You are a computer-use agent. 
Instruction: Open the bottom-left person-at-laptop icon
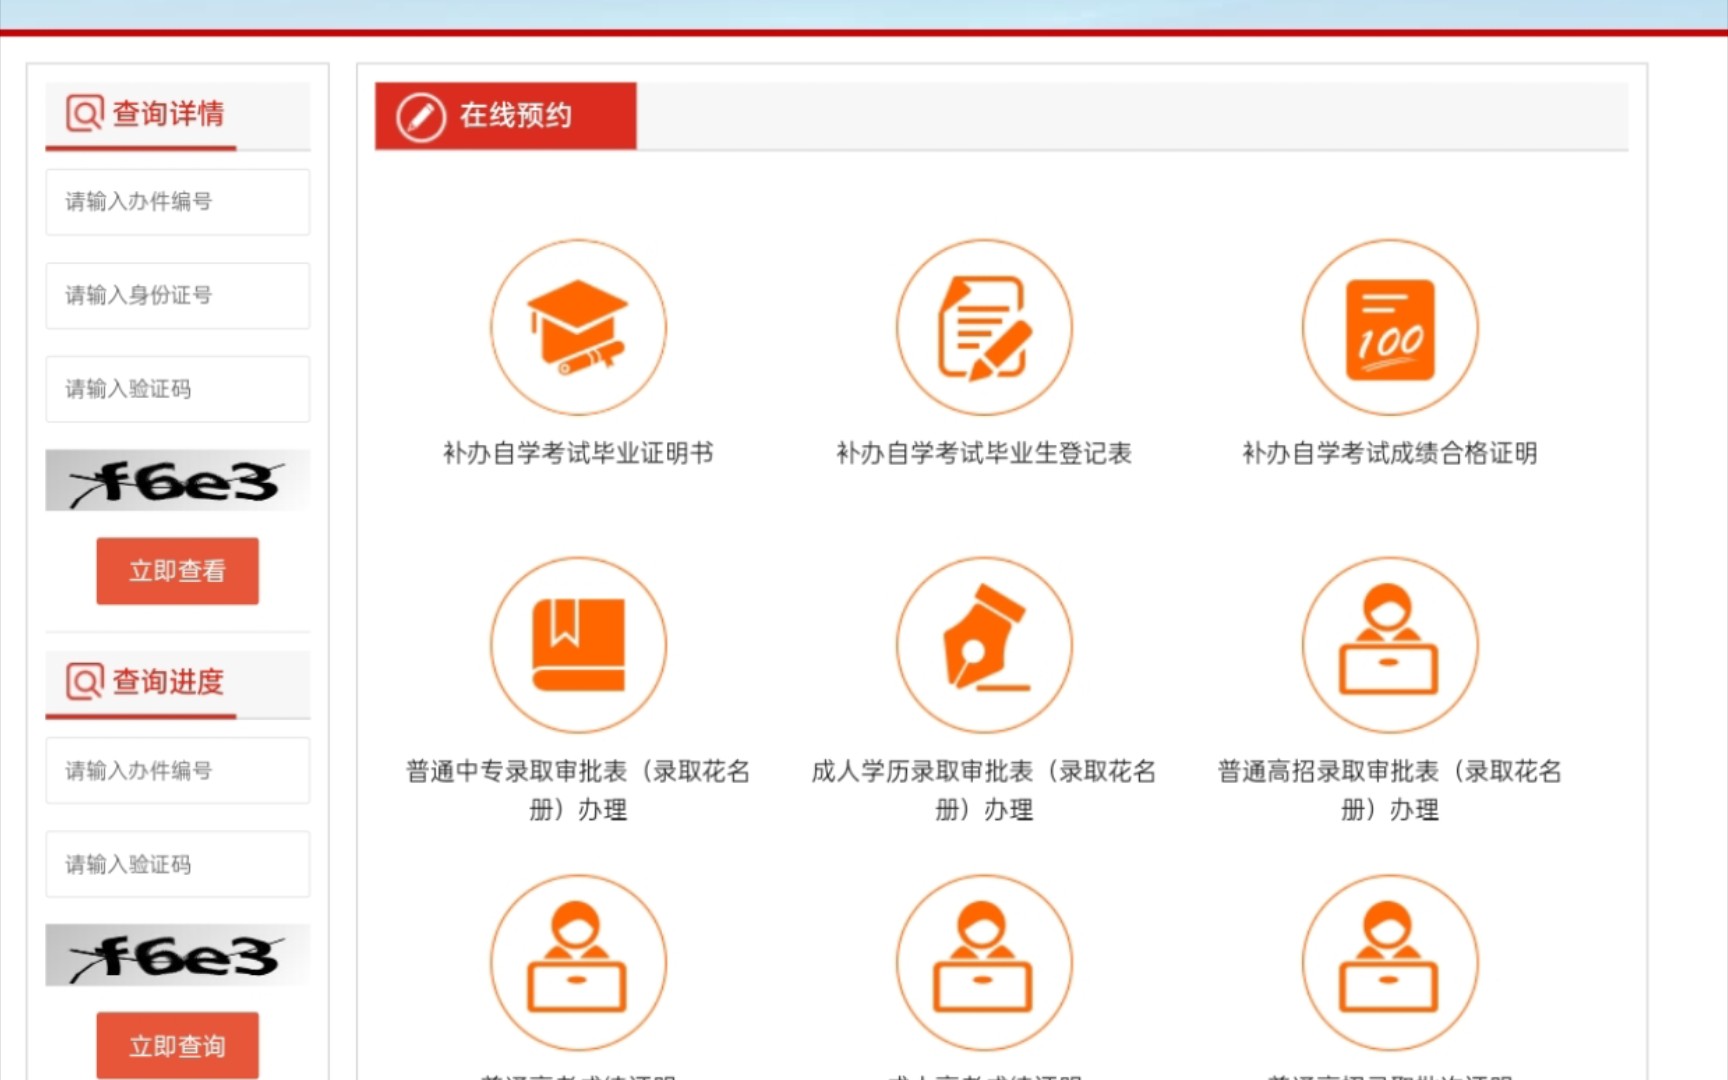pyautogui.click(x=578, y=963)
